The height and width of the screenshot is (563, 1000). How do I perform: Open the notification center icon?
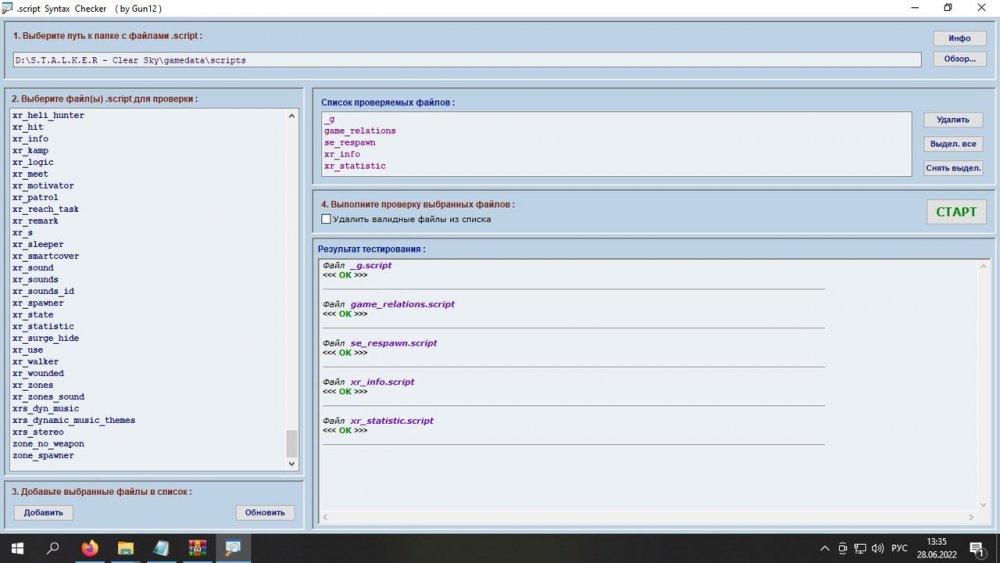pos(978,548)
